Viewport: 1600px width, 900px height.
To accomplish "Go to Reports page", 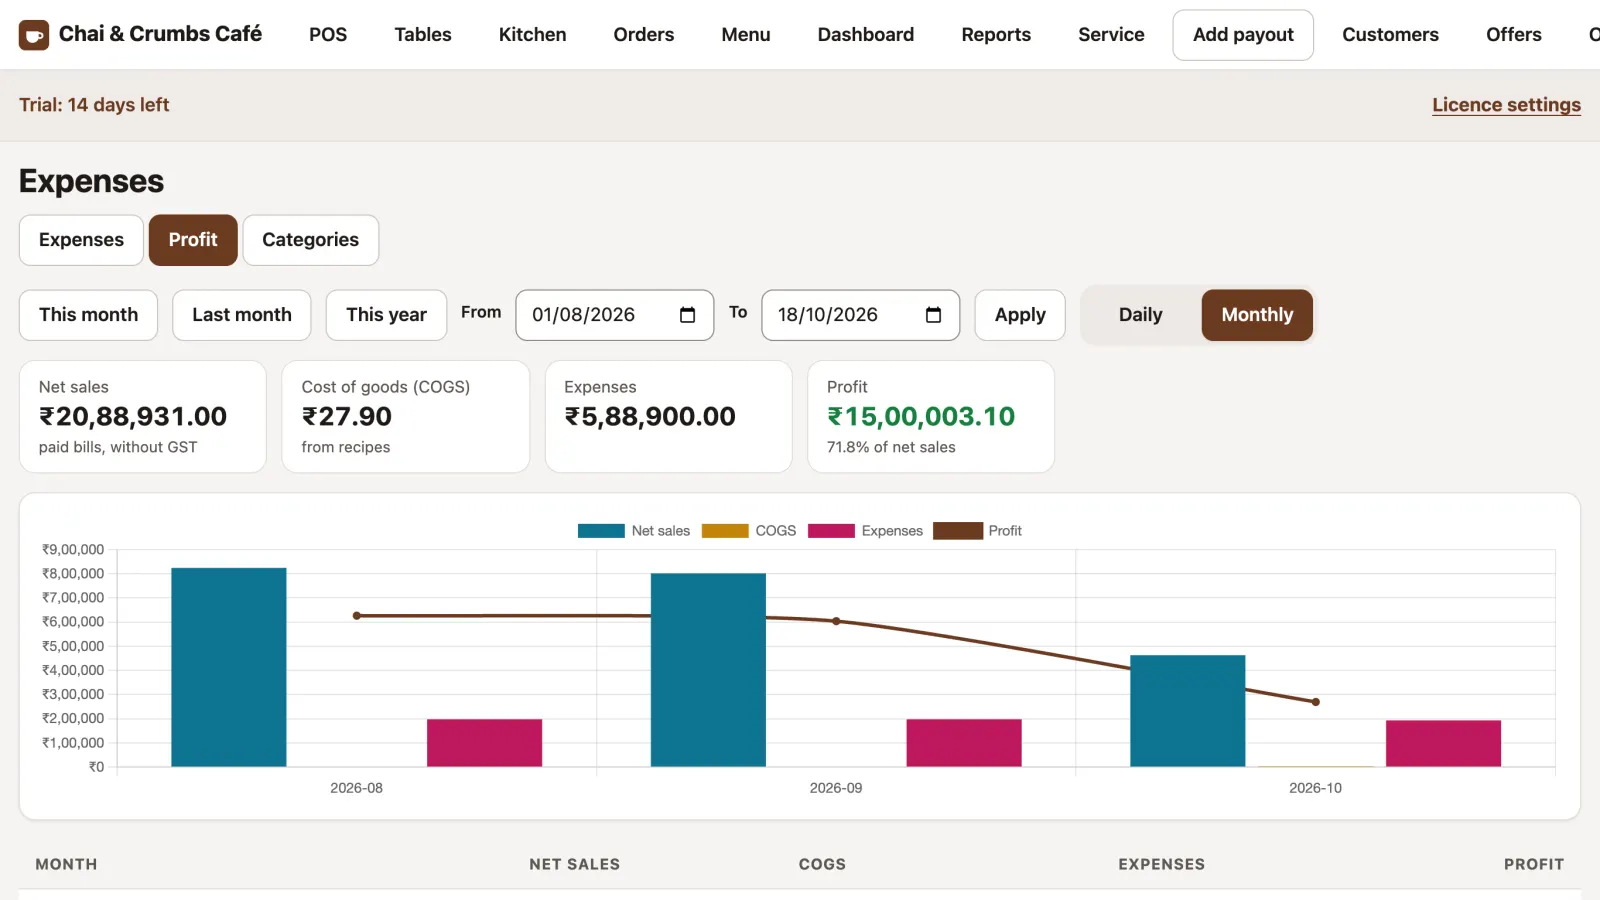I will click(x=996, y=35).
